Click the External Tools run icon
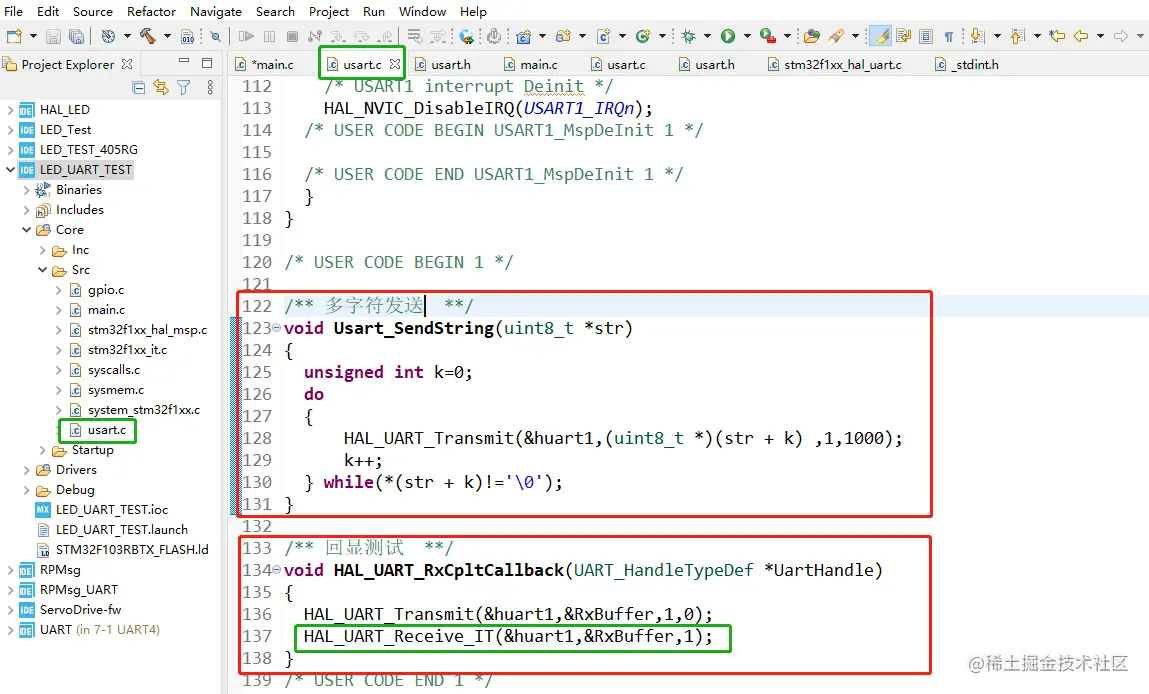 tap(767, 36)
